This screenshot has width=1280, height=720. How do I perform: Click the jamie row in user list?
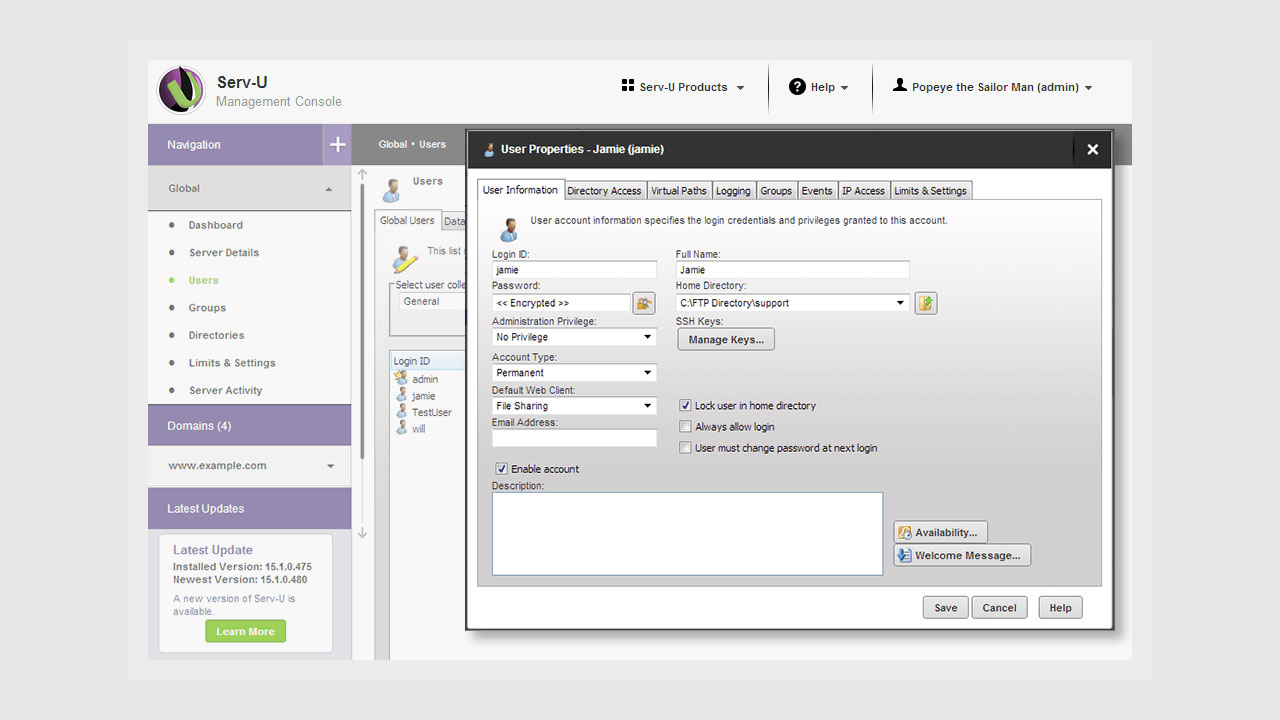pyautogui.click(x=427, y=396)
